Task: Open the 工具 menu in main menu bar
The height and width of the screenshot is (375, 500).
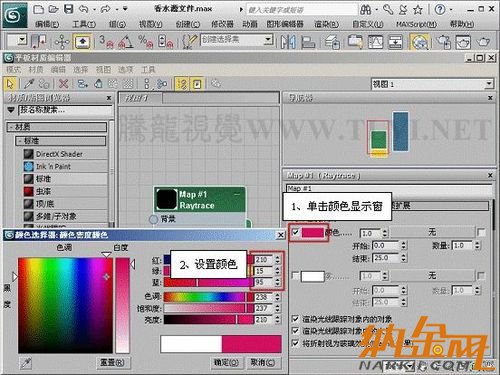Action: (x=84, y=24)
